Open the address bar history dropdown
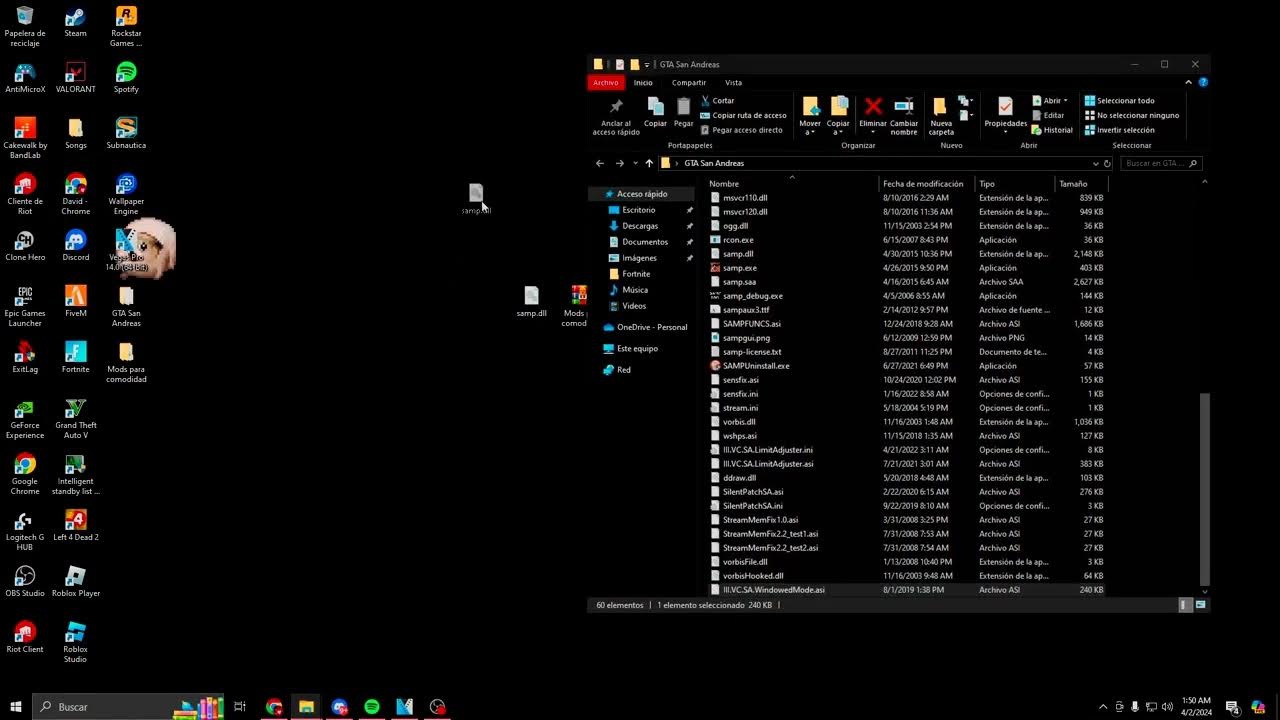 (1095, 163)
